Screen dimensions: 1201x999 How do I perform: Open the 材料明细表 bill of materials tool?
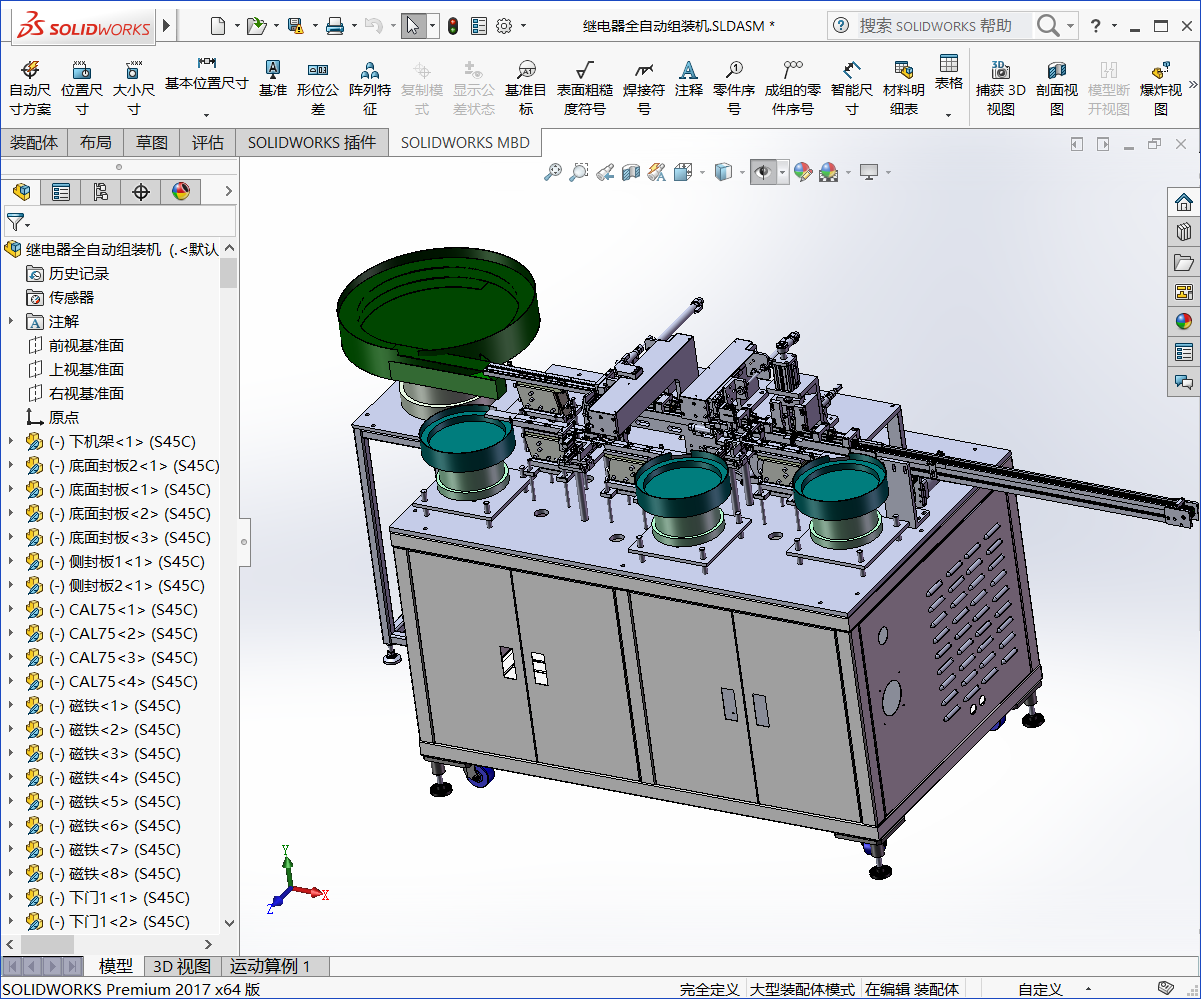point(904,87)
